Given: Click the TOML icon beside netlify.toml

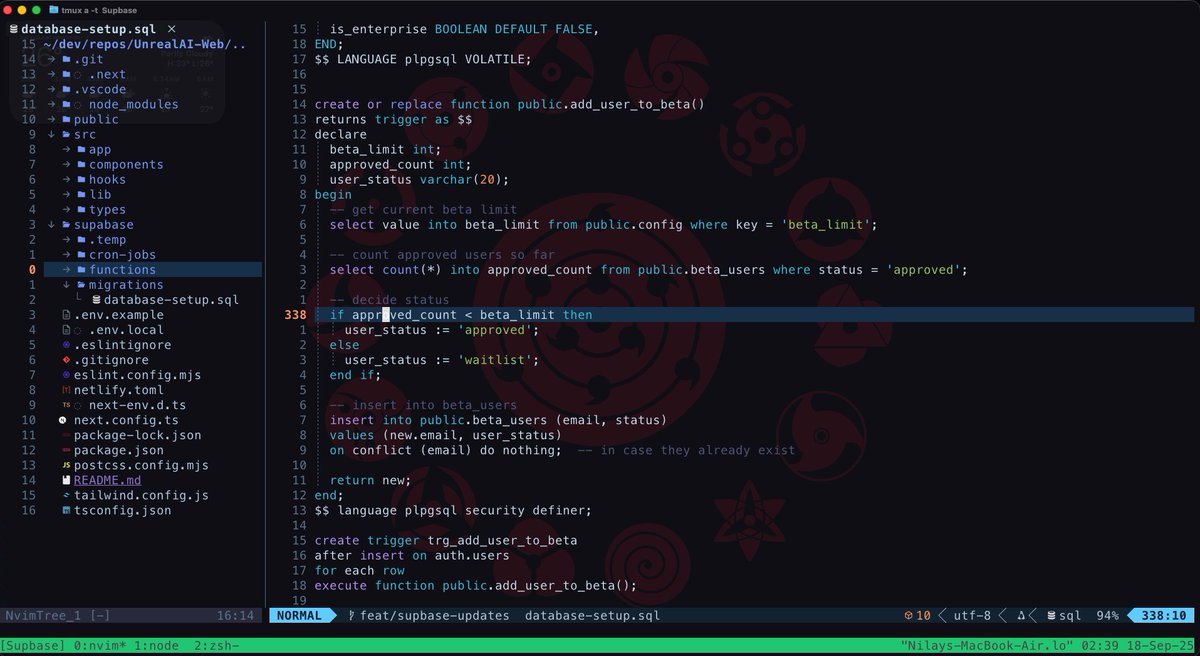Looking at the screenshot, I should pos(66,389).
